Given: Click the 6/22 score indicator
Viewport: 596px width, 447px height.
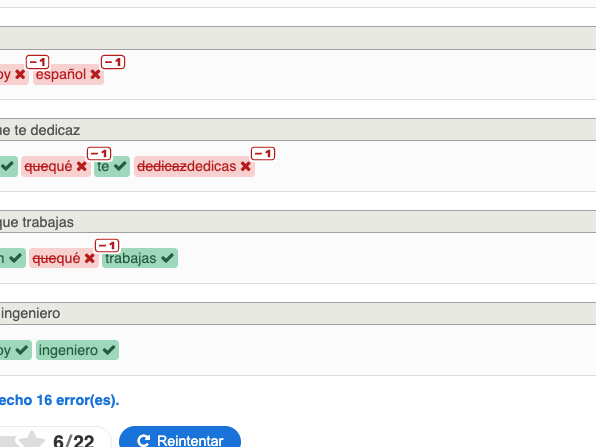Looking at the screenshot, I should coord(74,441).
